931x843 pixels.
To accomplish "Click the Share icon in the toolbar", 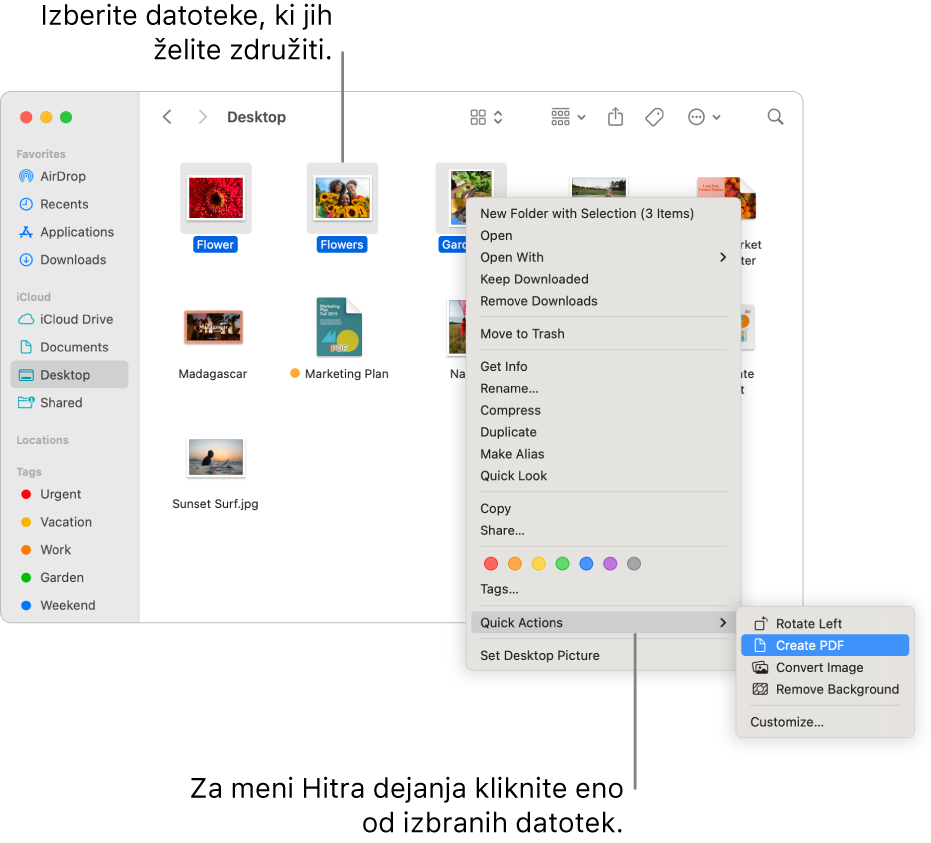I will (x=615, y=117).
